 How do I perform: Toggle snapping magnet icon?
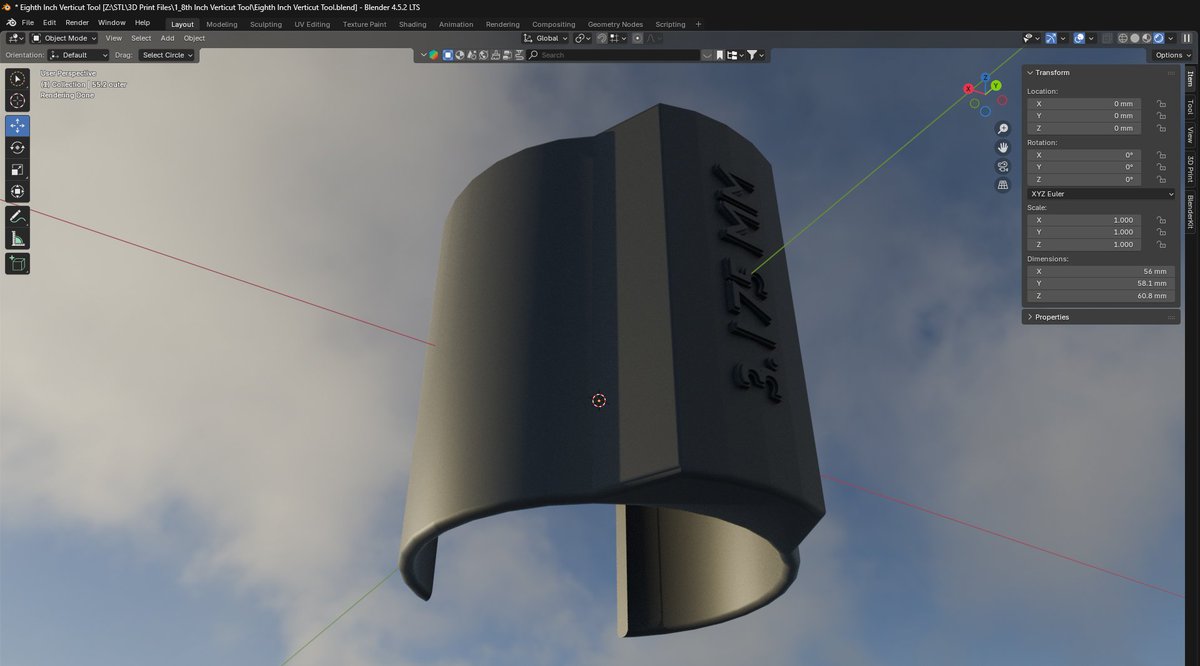click(603, 38)
